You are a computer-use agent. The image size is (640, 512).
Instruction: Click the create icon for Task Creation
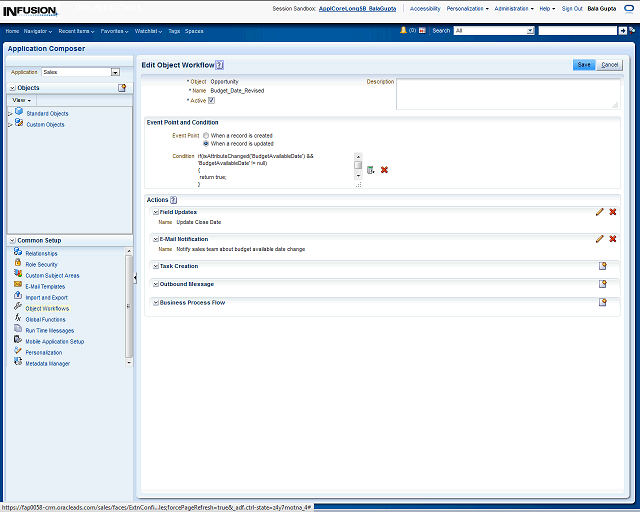tap(602, 267)
